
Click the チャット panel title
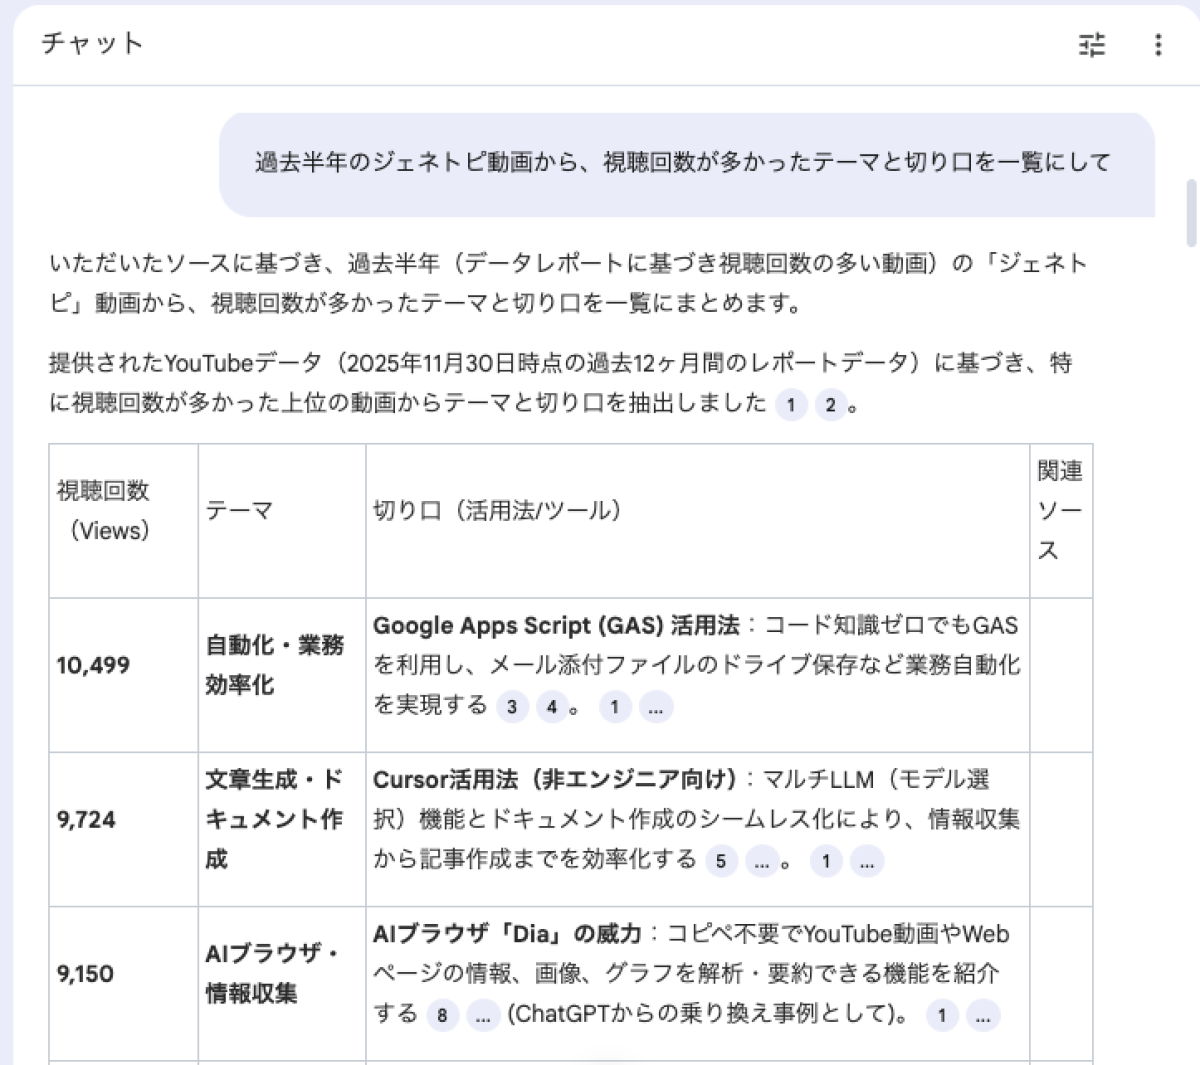(x=92, y=43)
